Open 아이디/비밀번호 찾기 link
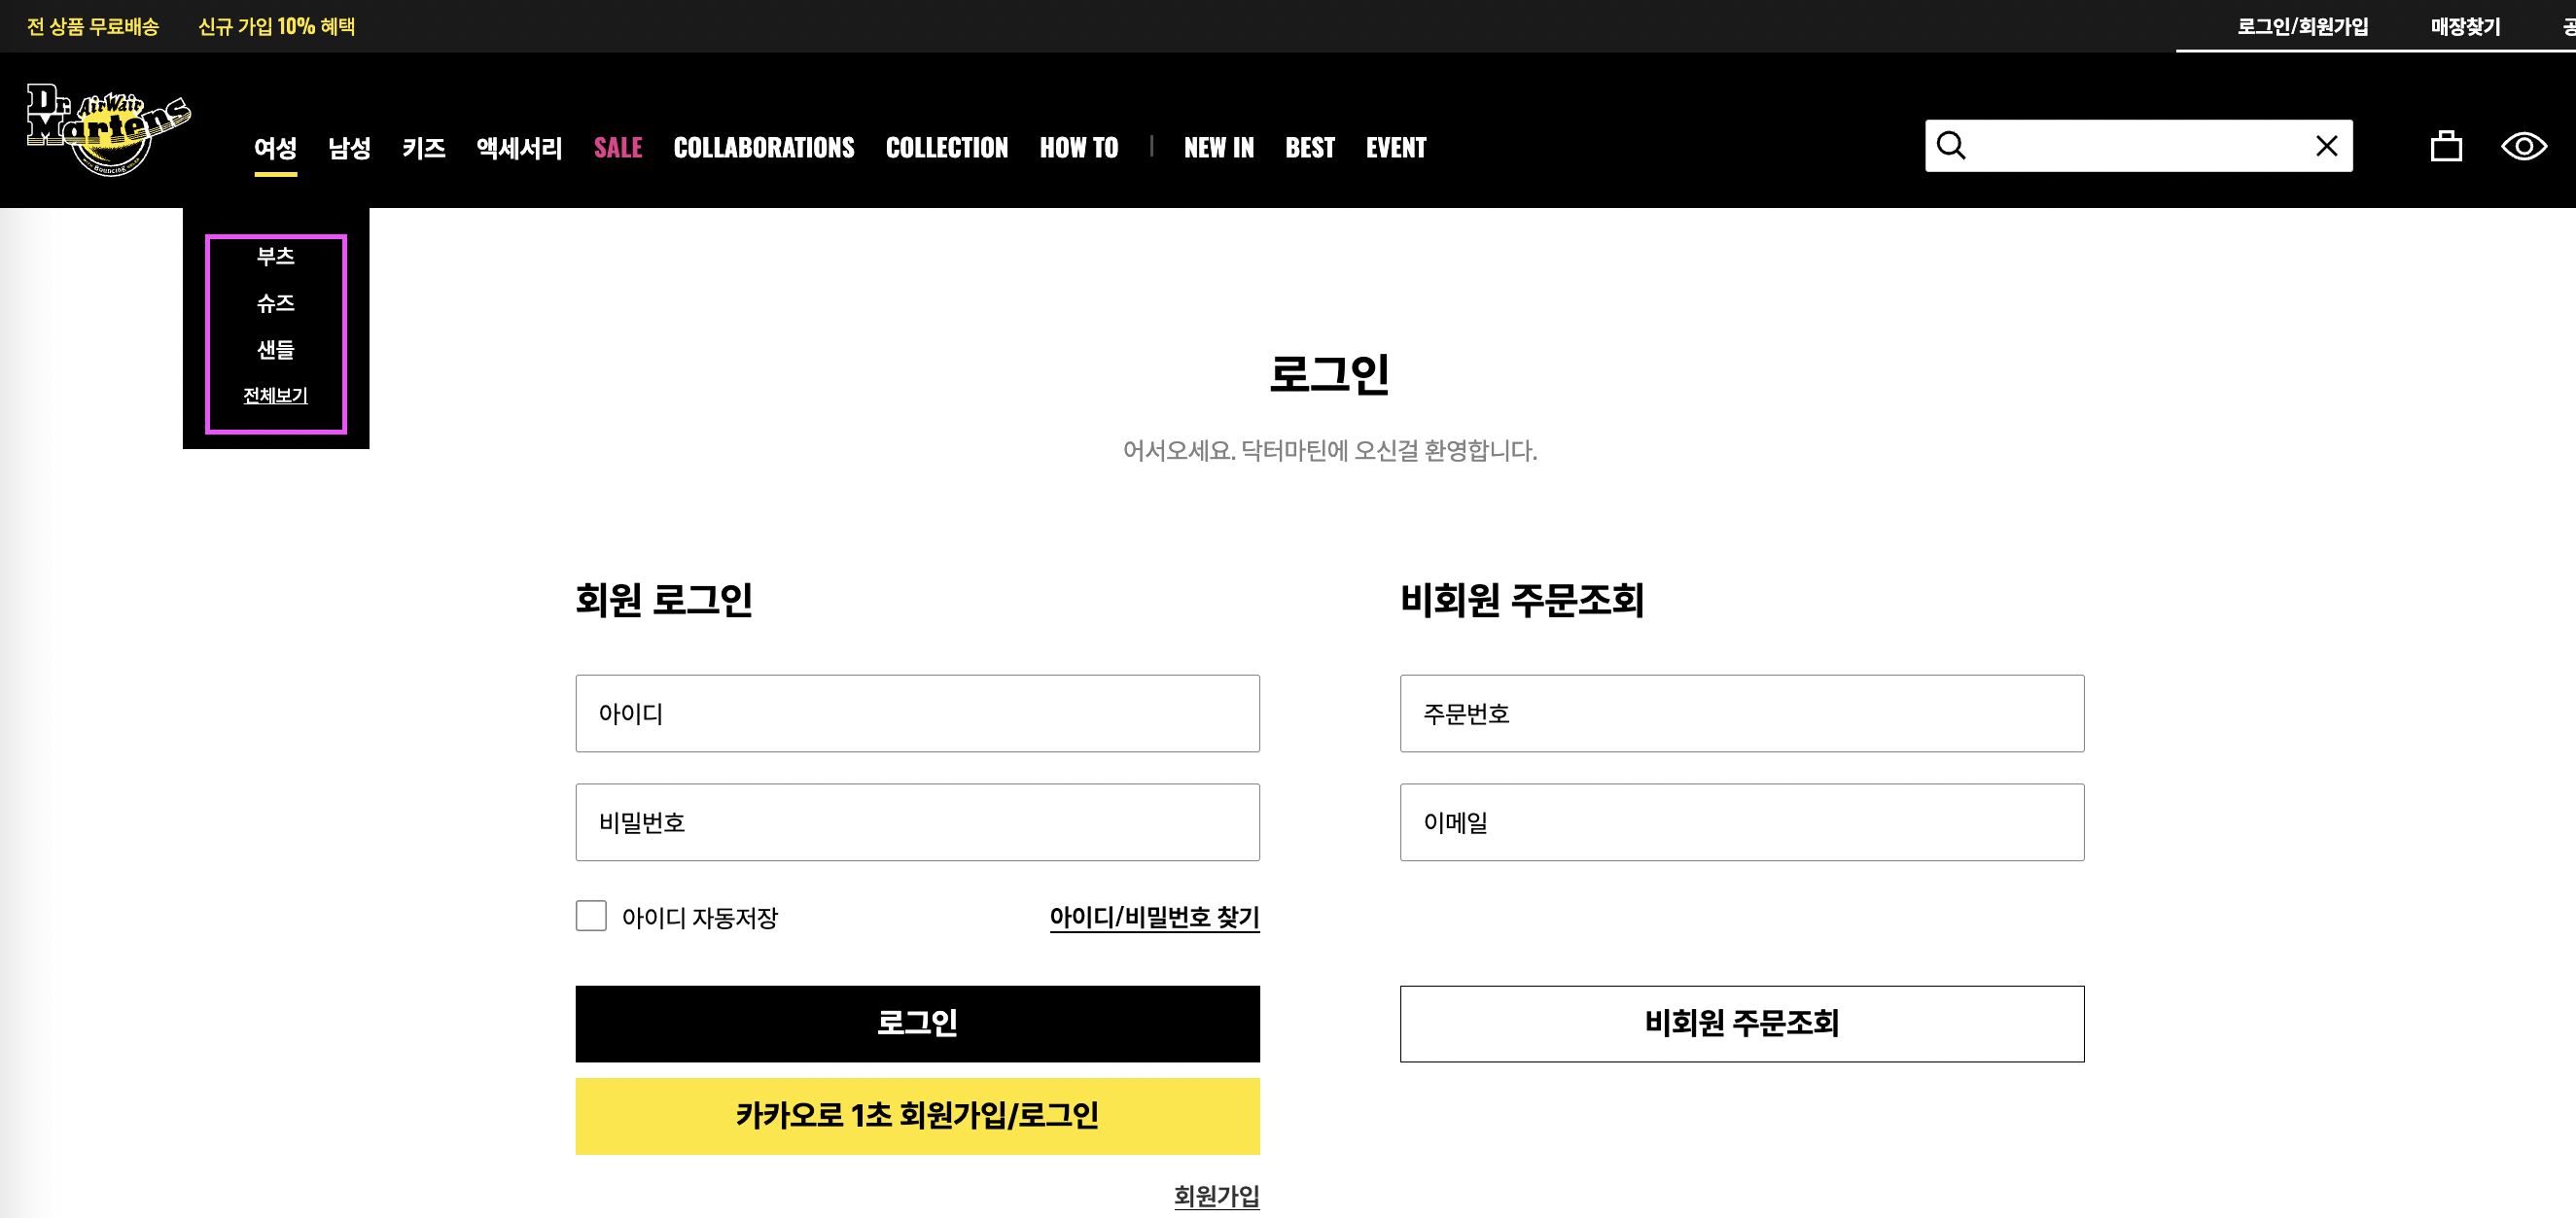Screen dimensions: 2576x1218 [1154, 917]
